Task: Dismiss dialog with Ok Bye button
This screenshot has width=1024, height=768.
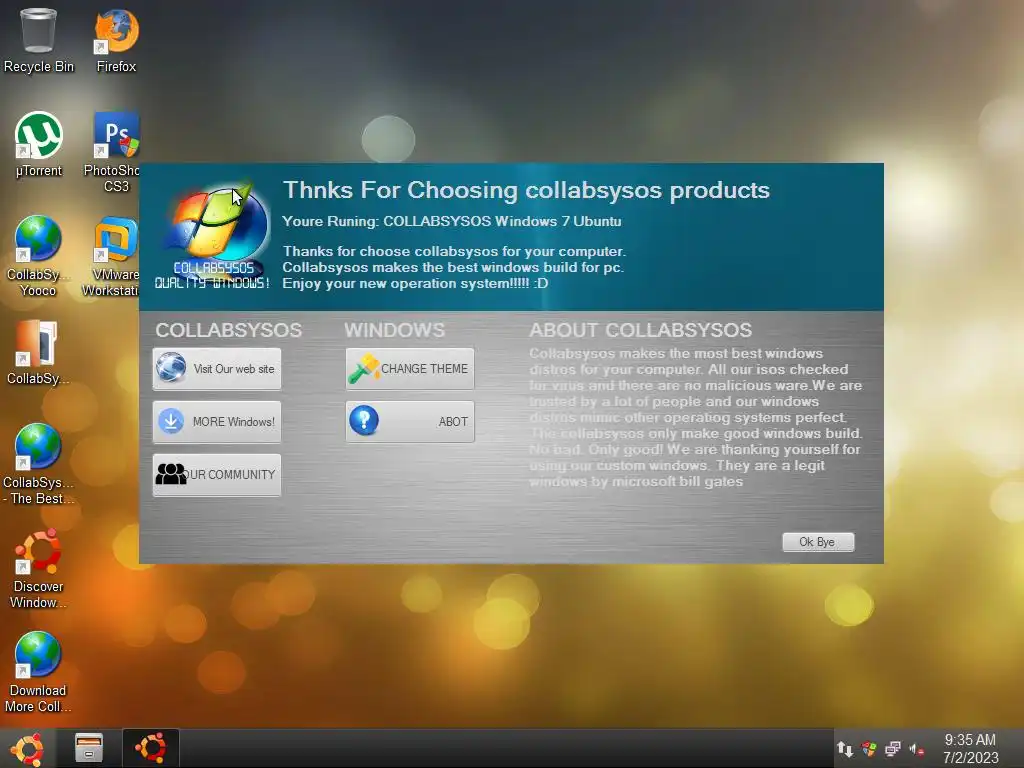Action: (x=818, y=542)
